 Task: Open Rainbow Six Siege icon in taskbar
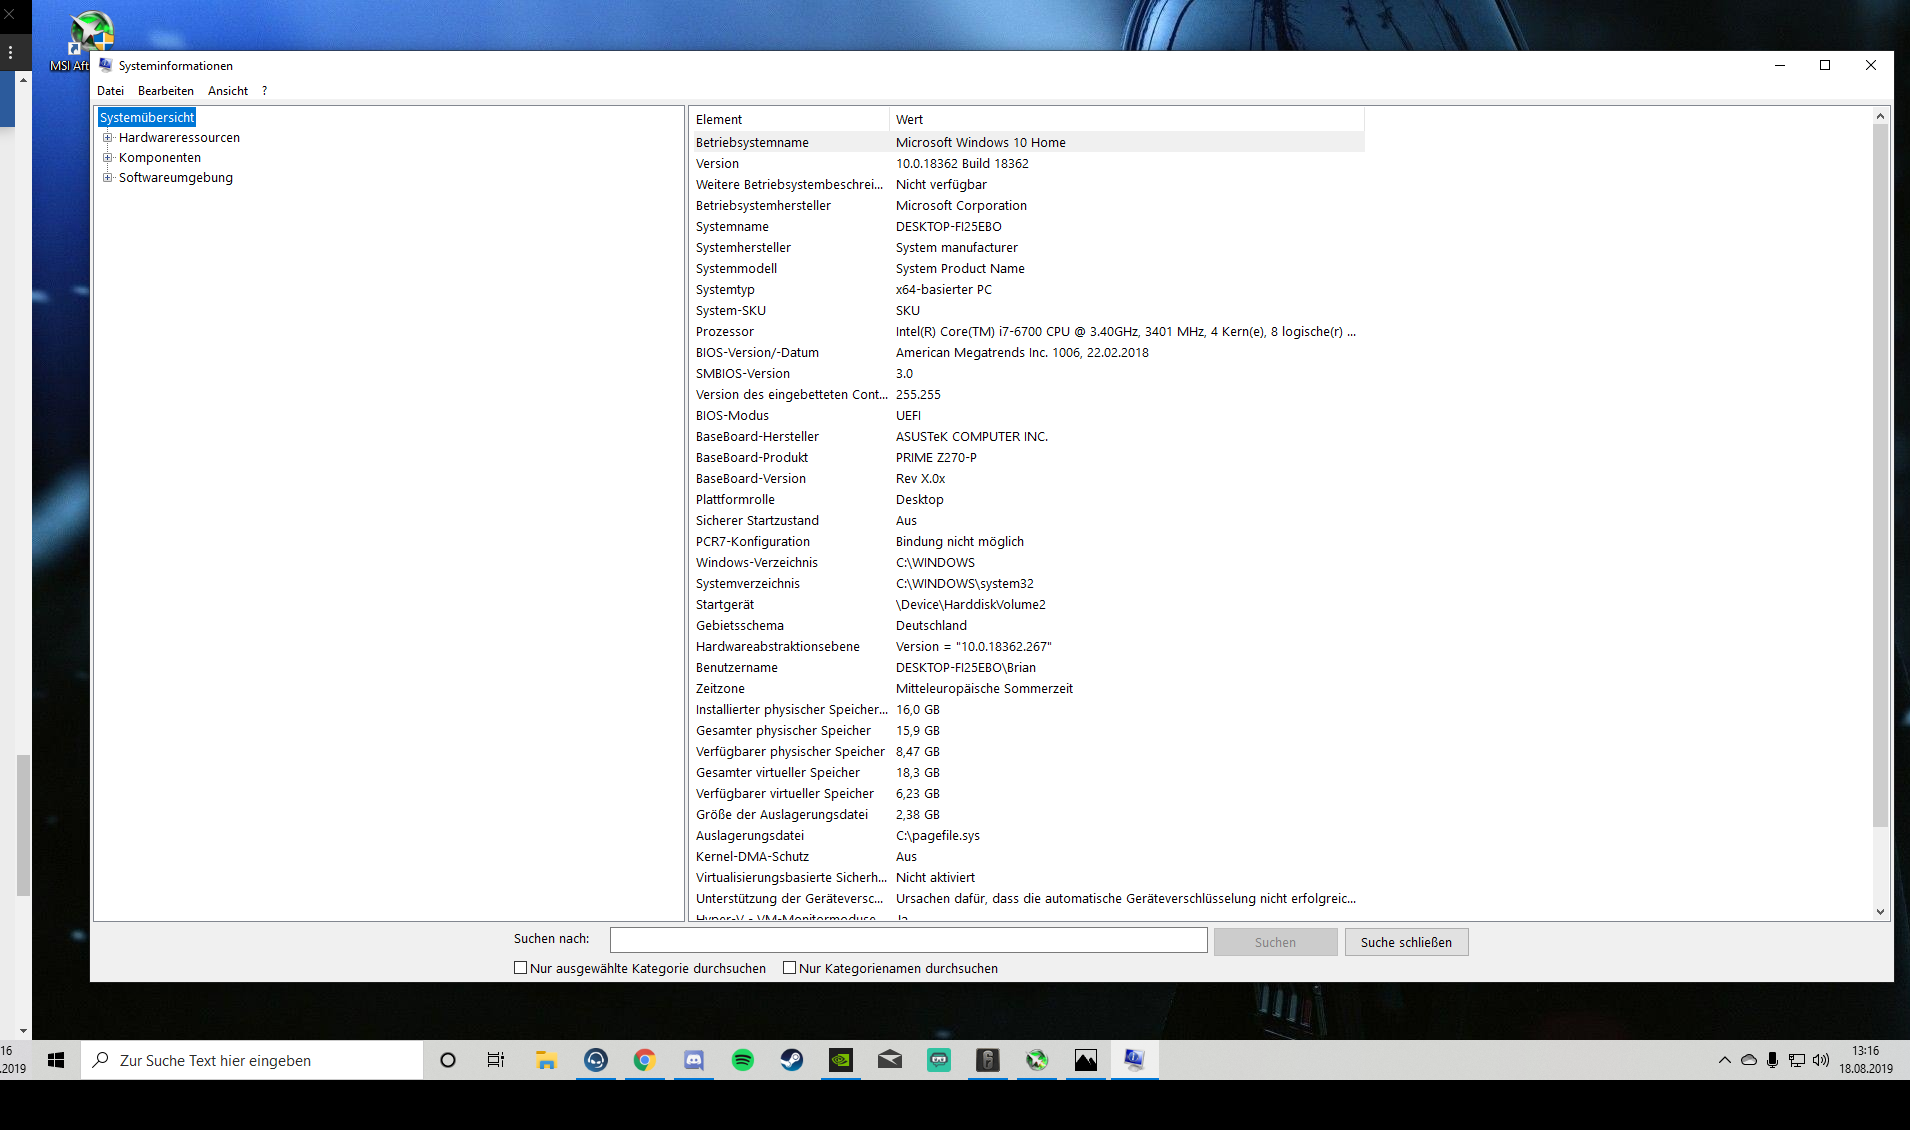click(x=988, y=1060)
